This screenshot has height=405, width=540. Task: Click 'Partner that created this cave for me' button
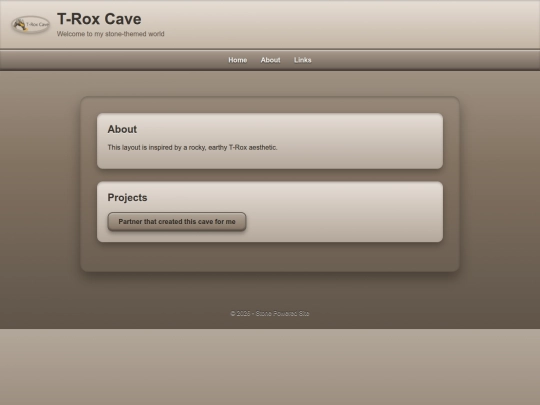177,221
